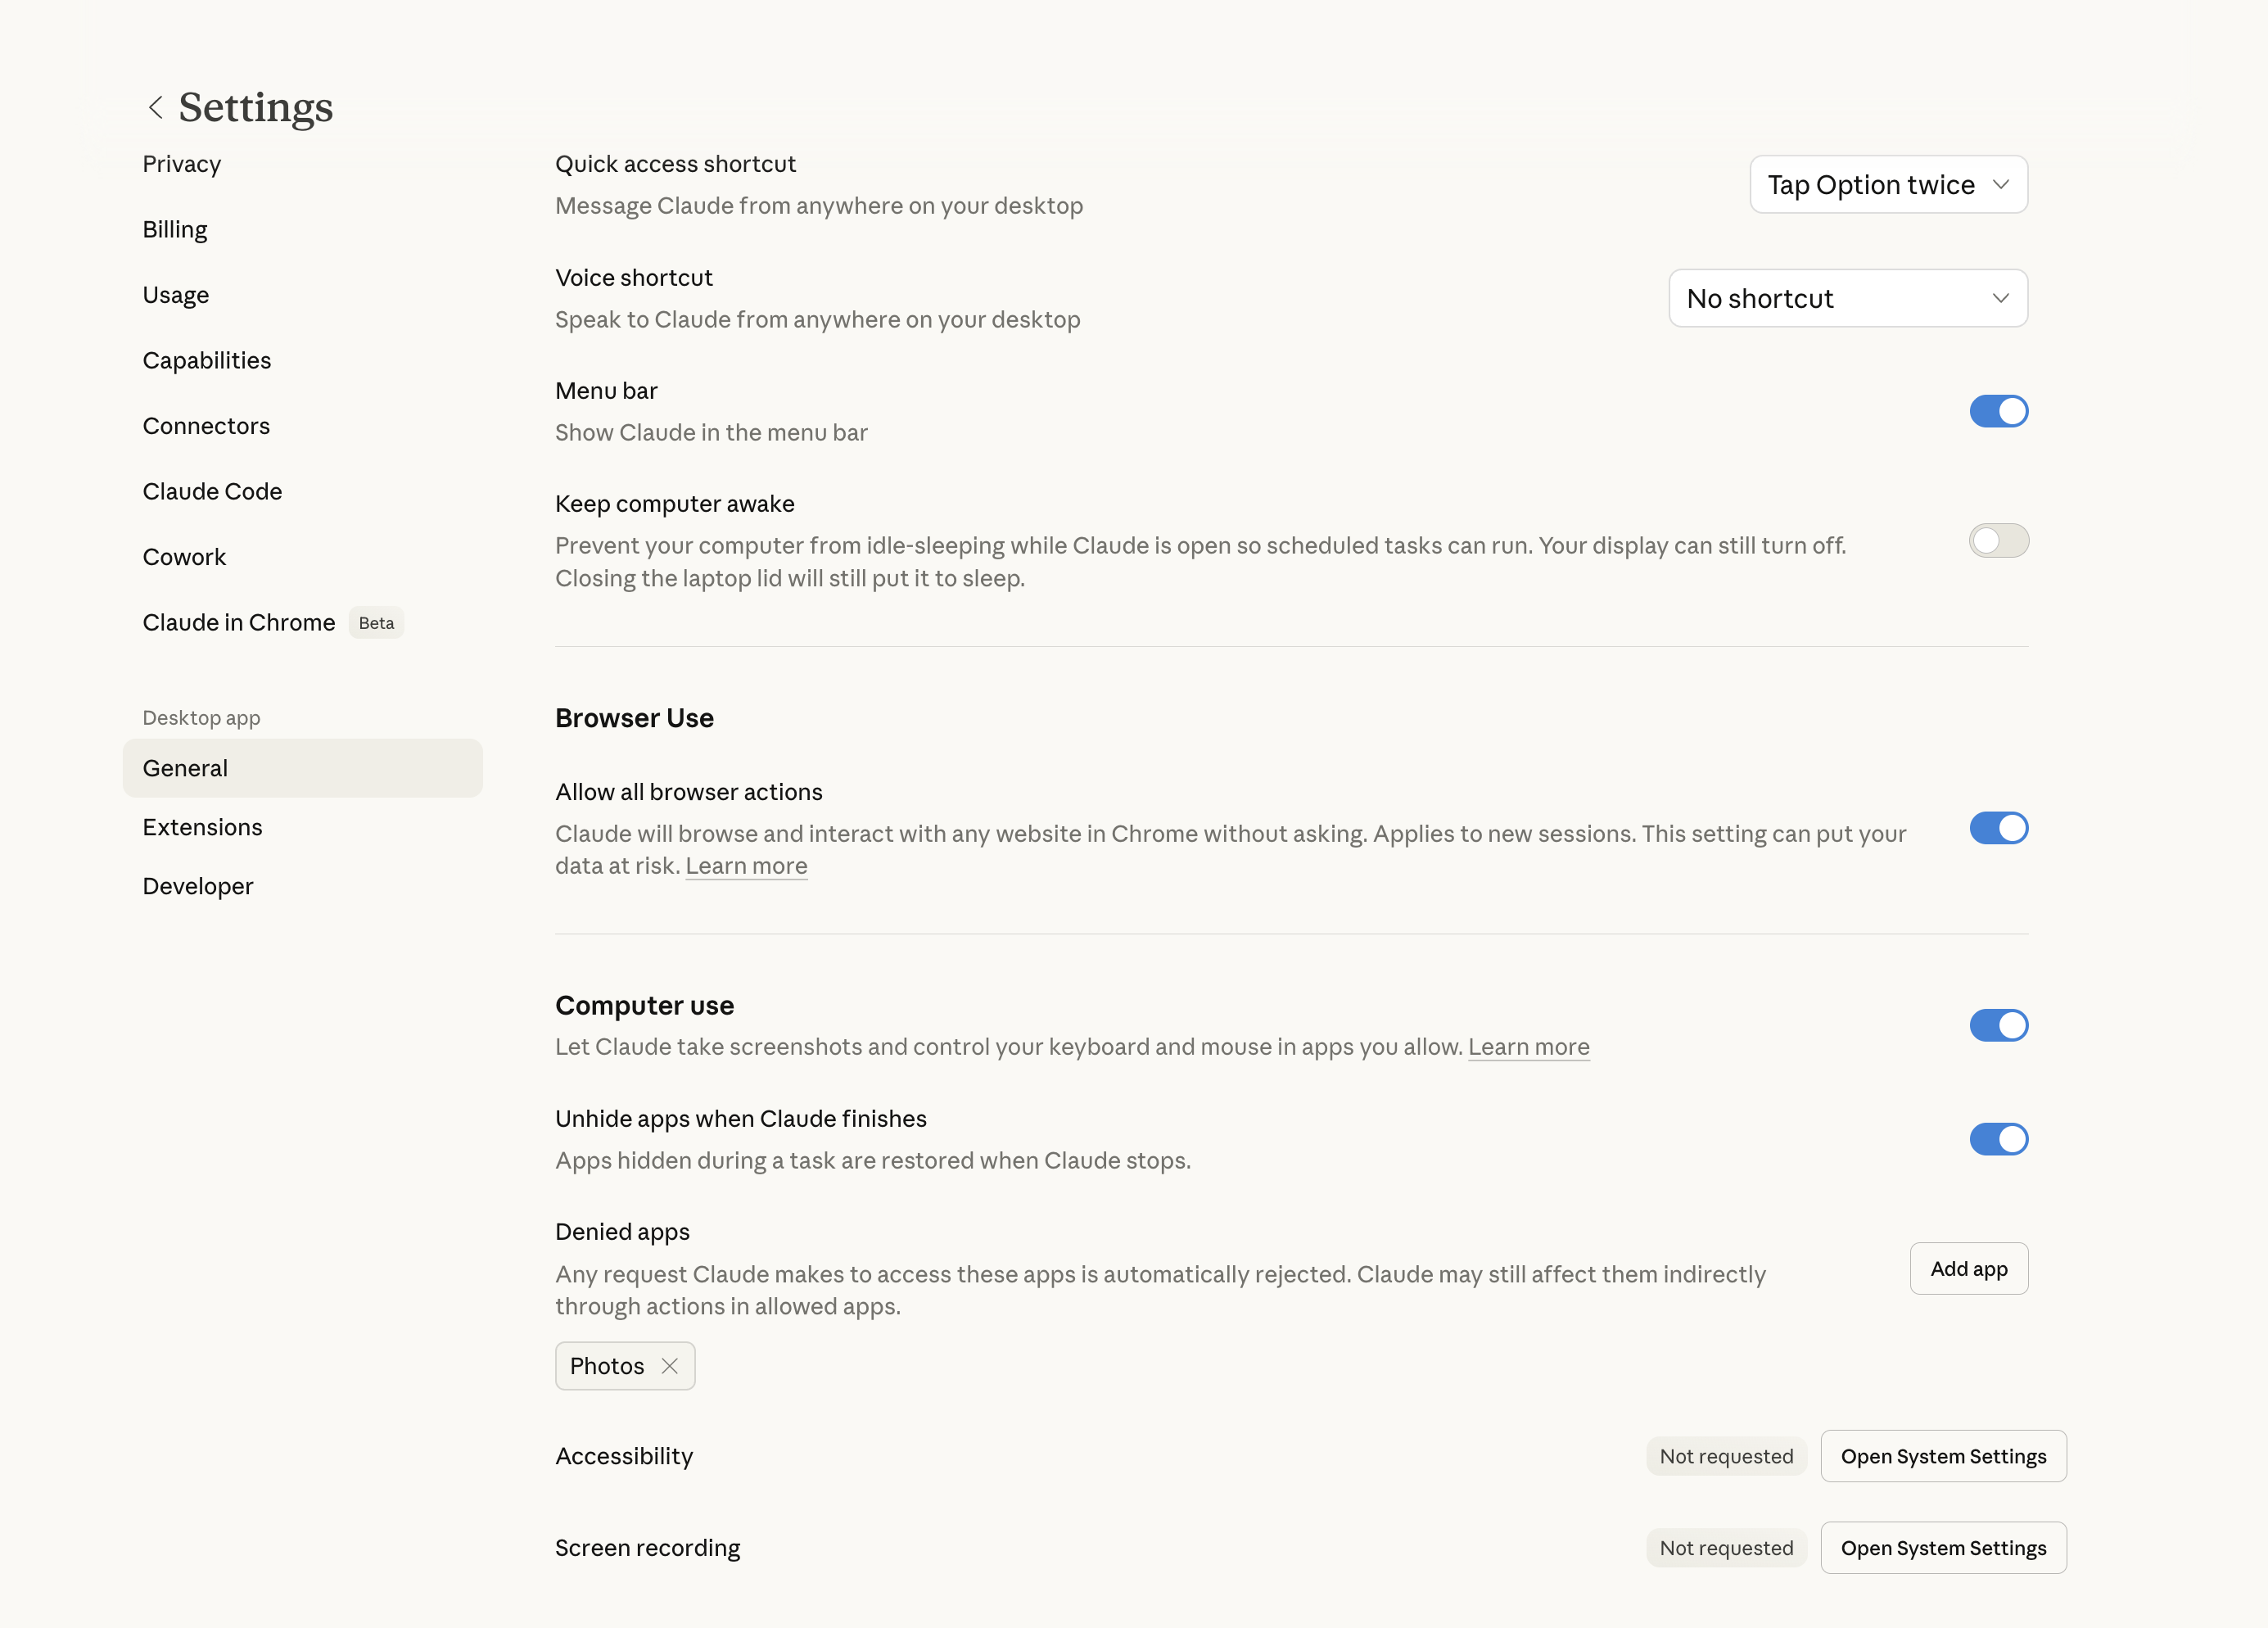Open the Connectors settings section
The image size is (2268, 1628).
206,426
